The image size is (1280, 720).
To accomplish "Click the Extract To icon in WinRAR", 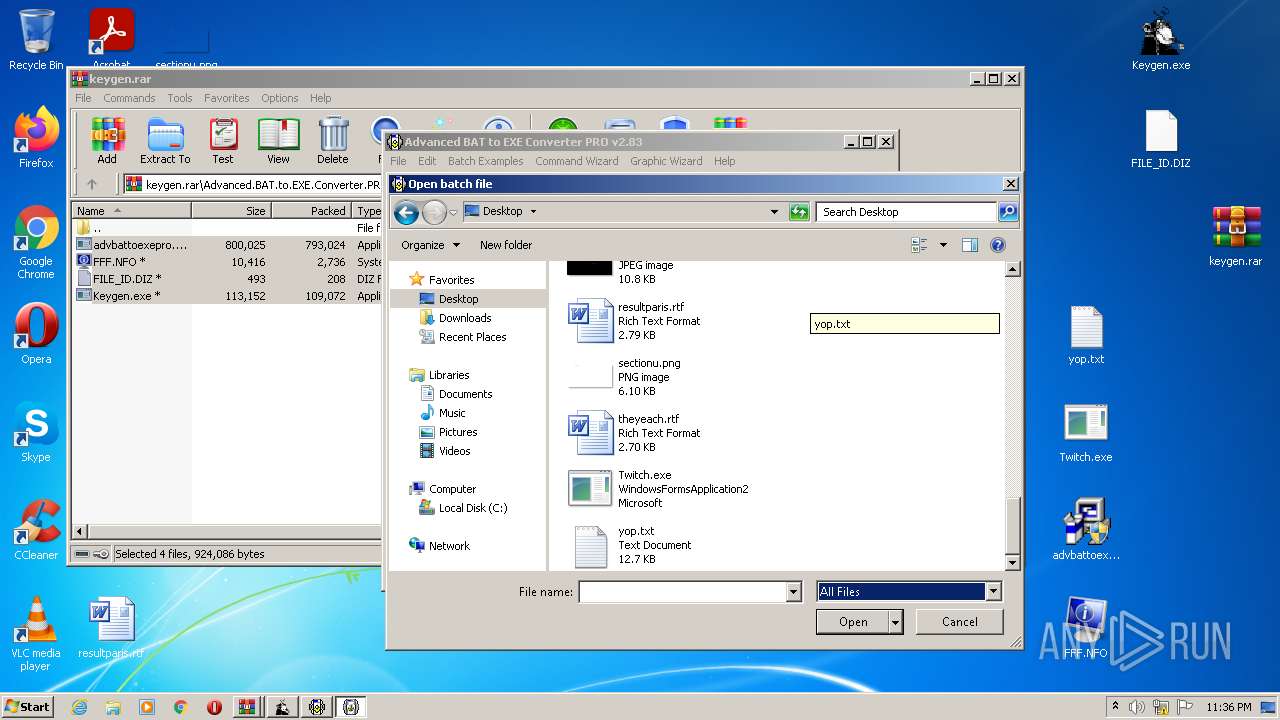I will [165, 141].
